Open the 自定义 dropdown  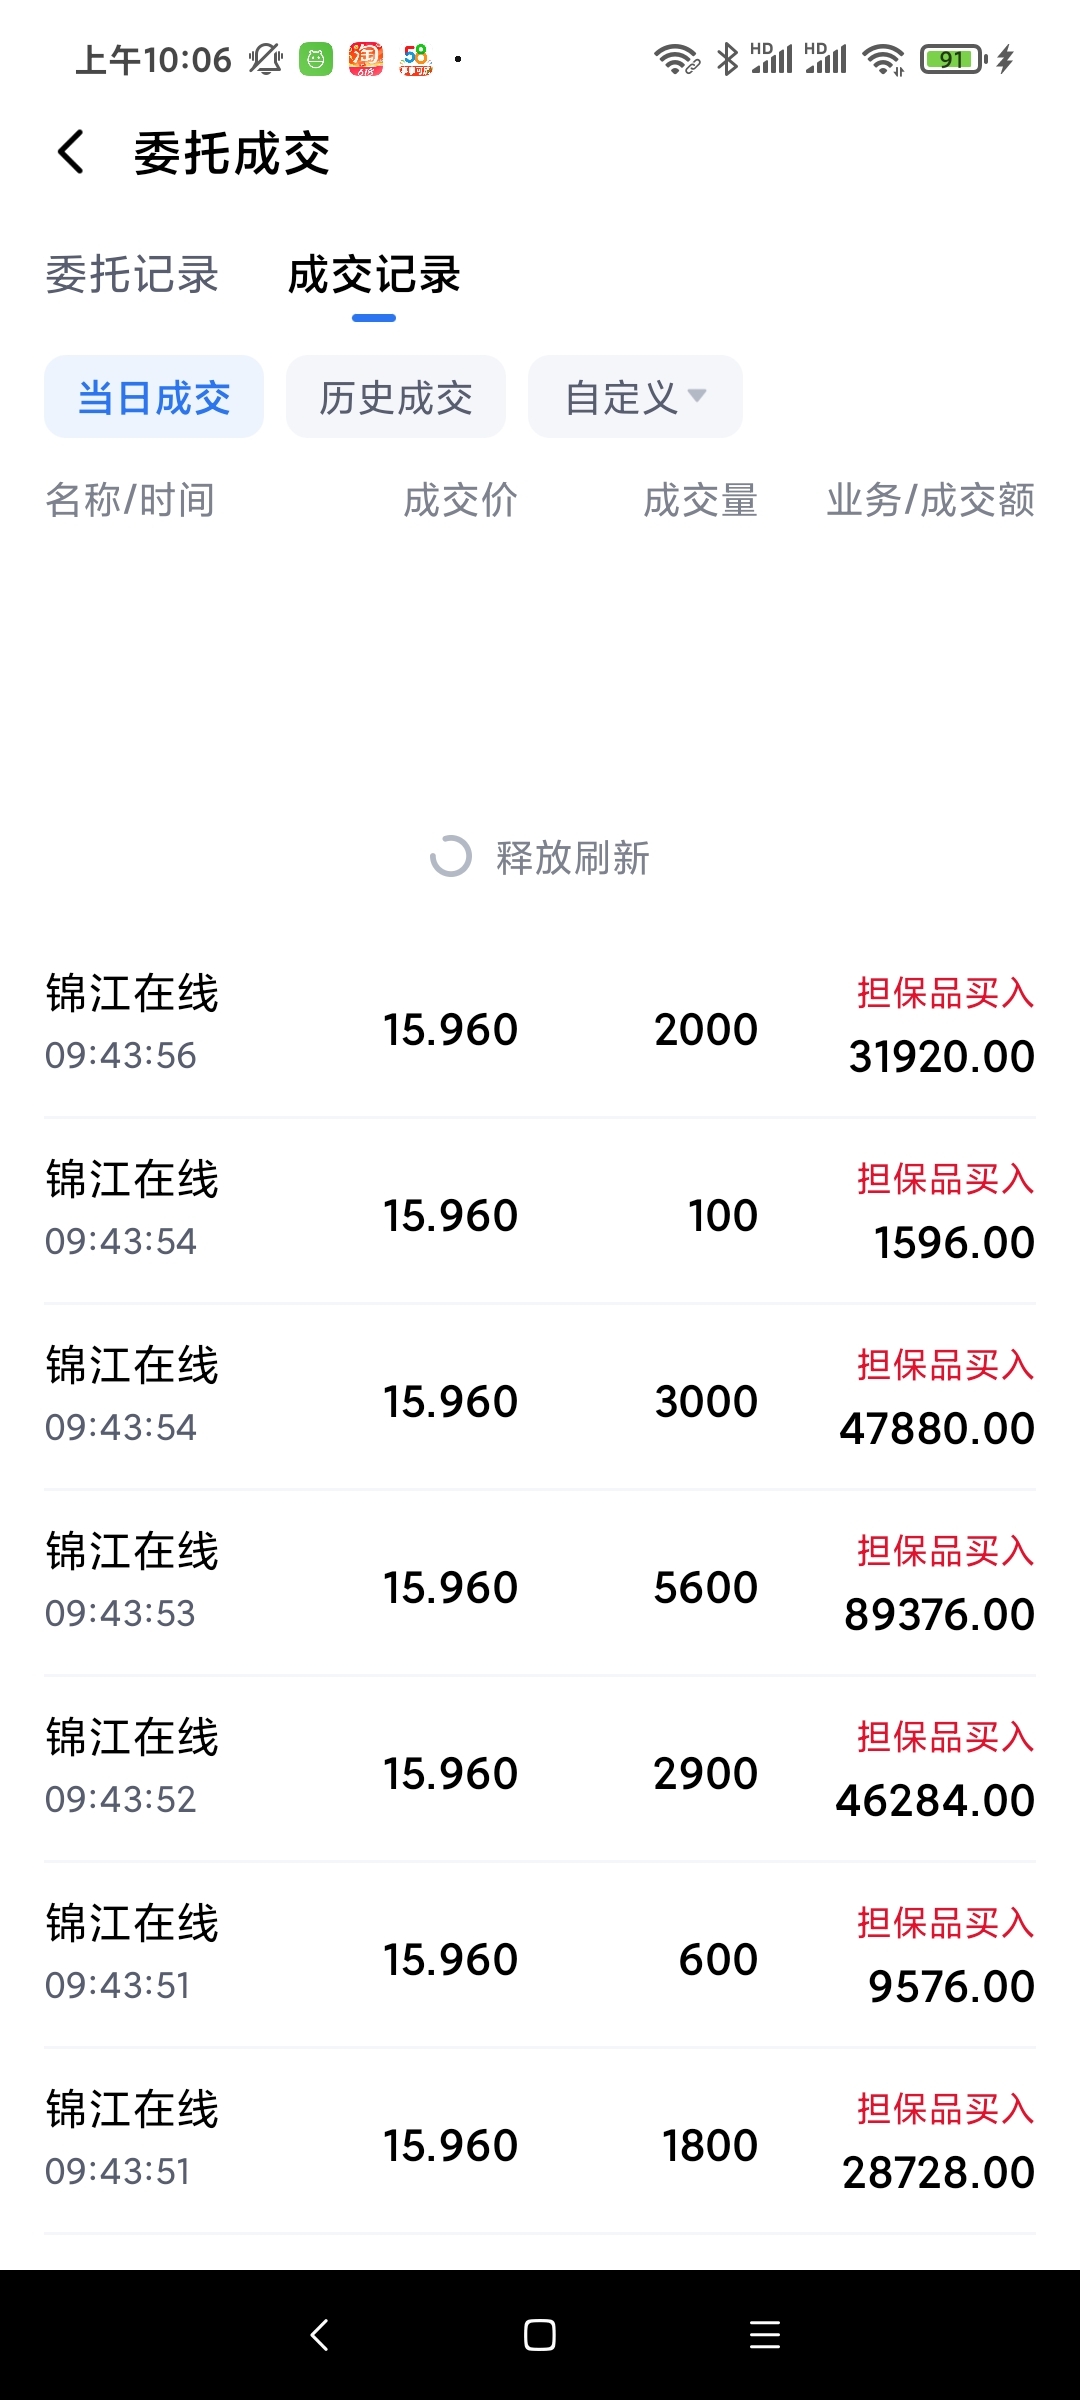click(x=635, y=397)
